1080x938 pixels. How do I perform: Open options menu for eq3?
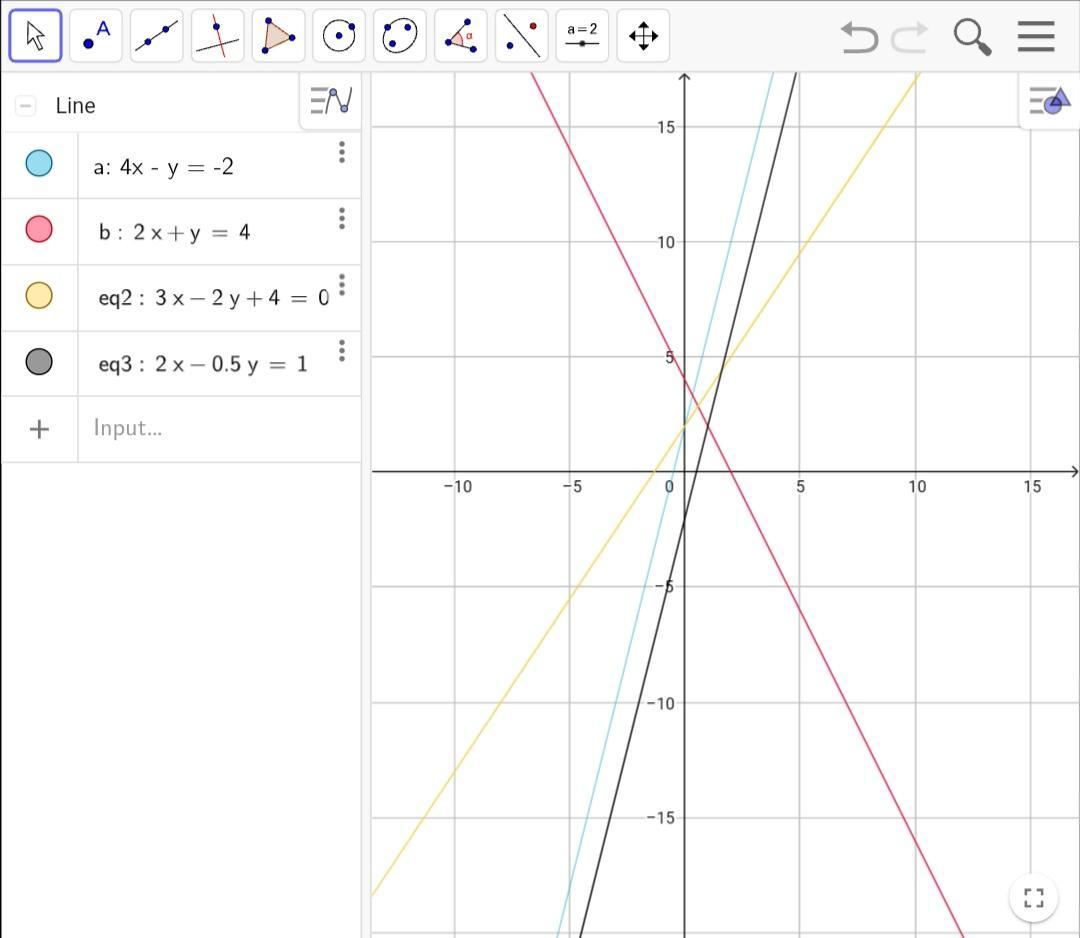pos(342,351)
